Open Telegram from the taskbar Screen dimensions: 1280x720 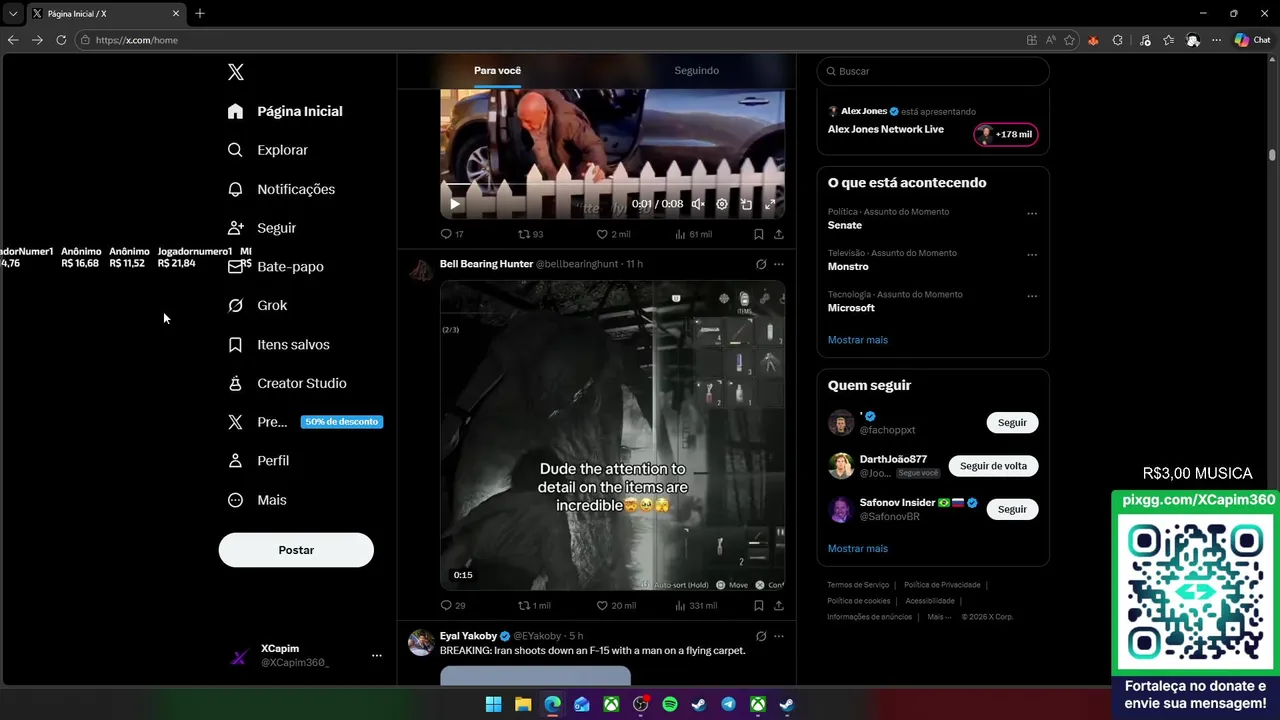728,704
